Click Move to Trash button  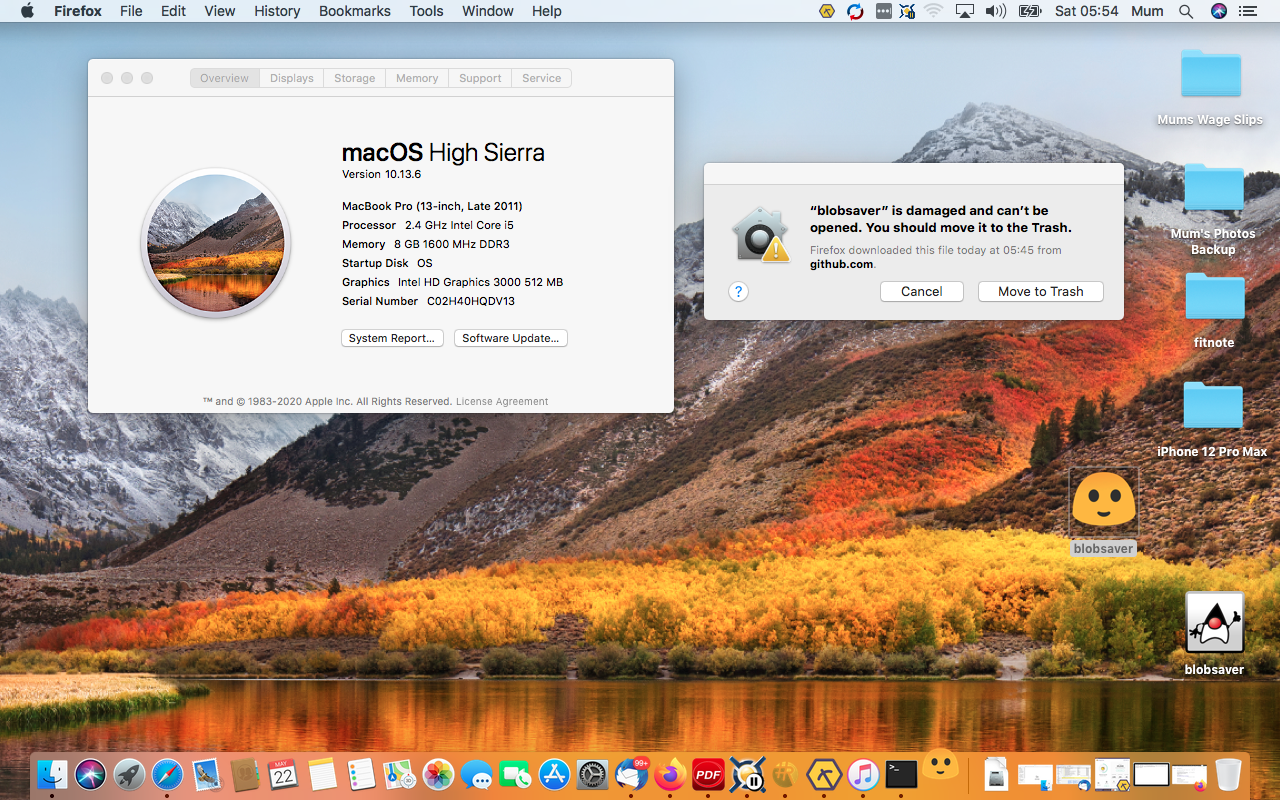coord(1041,291)
